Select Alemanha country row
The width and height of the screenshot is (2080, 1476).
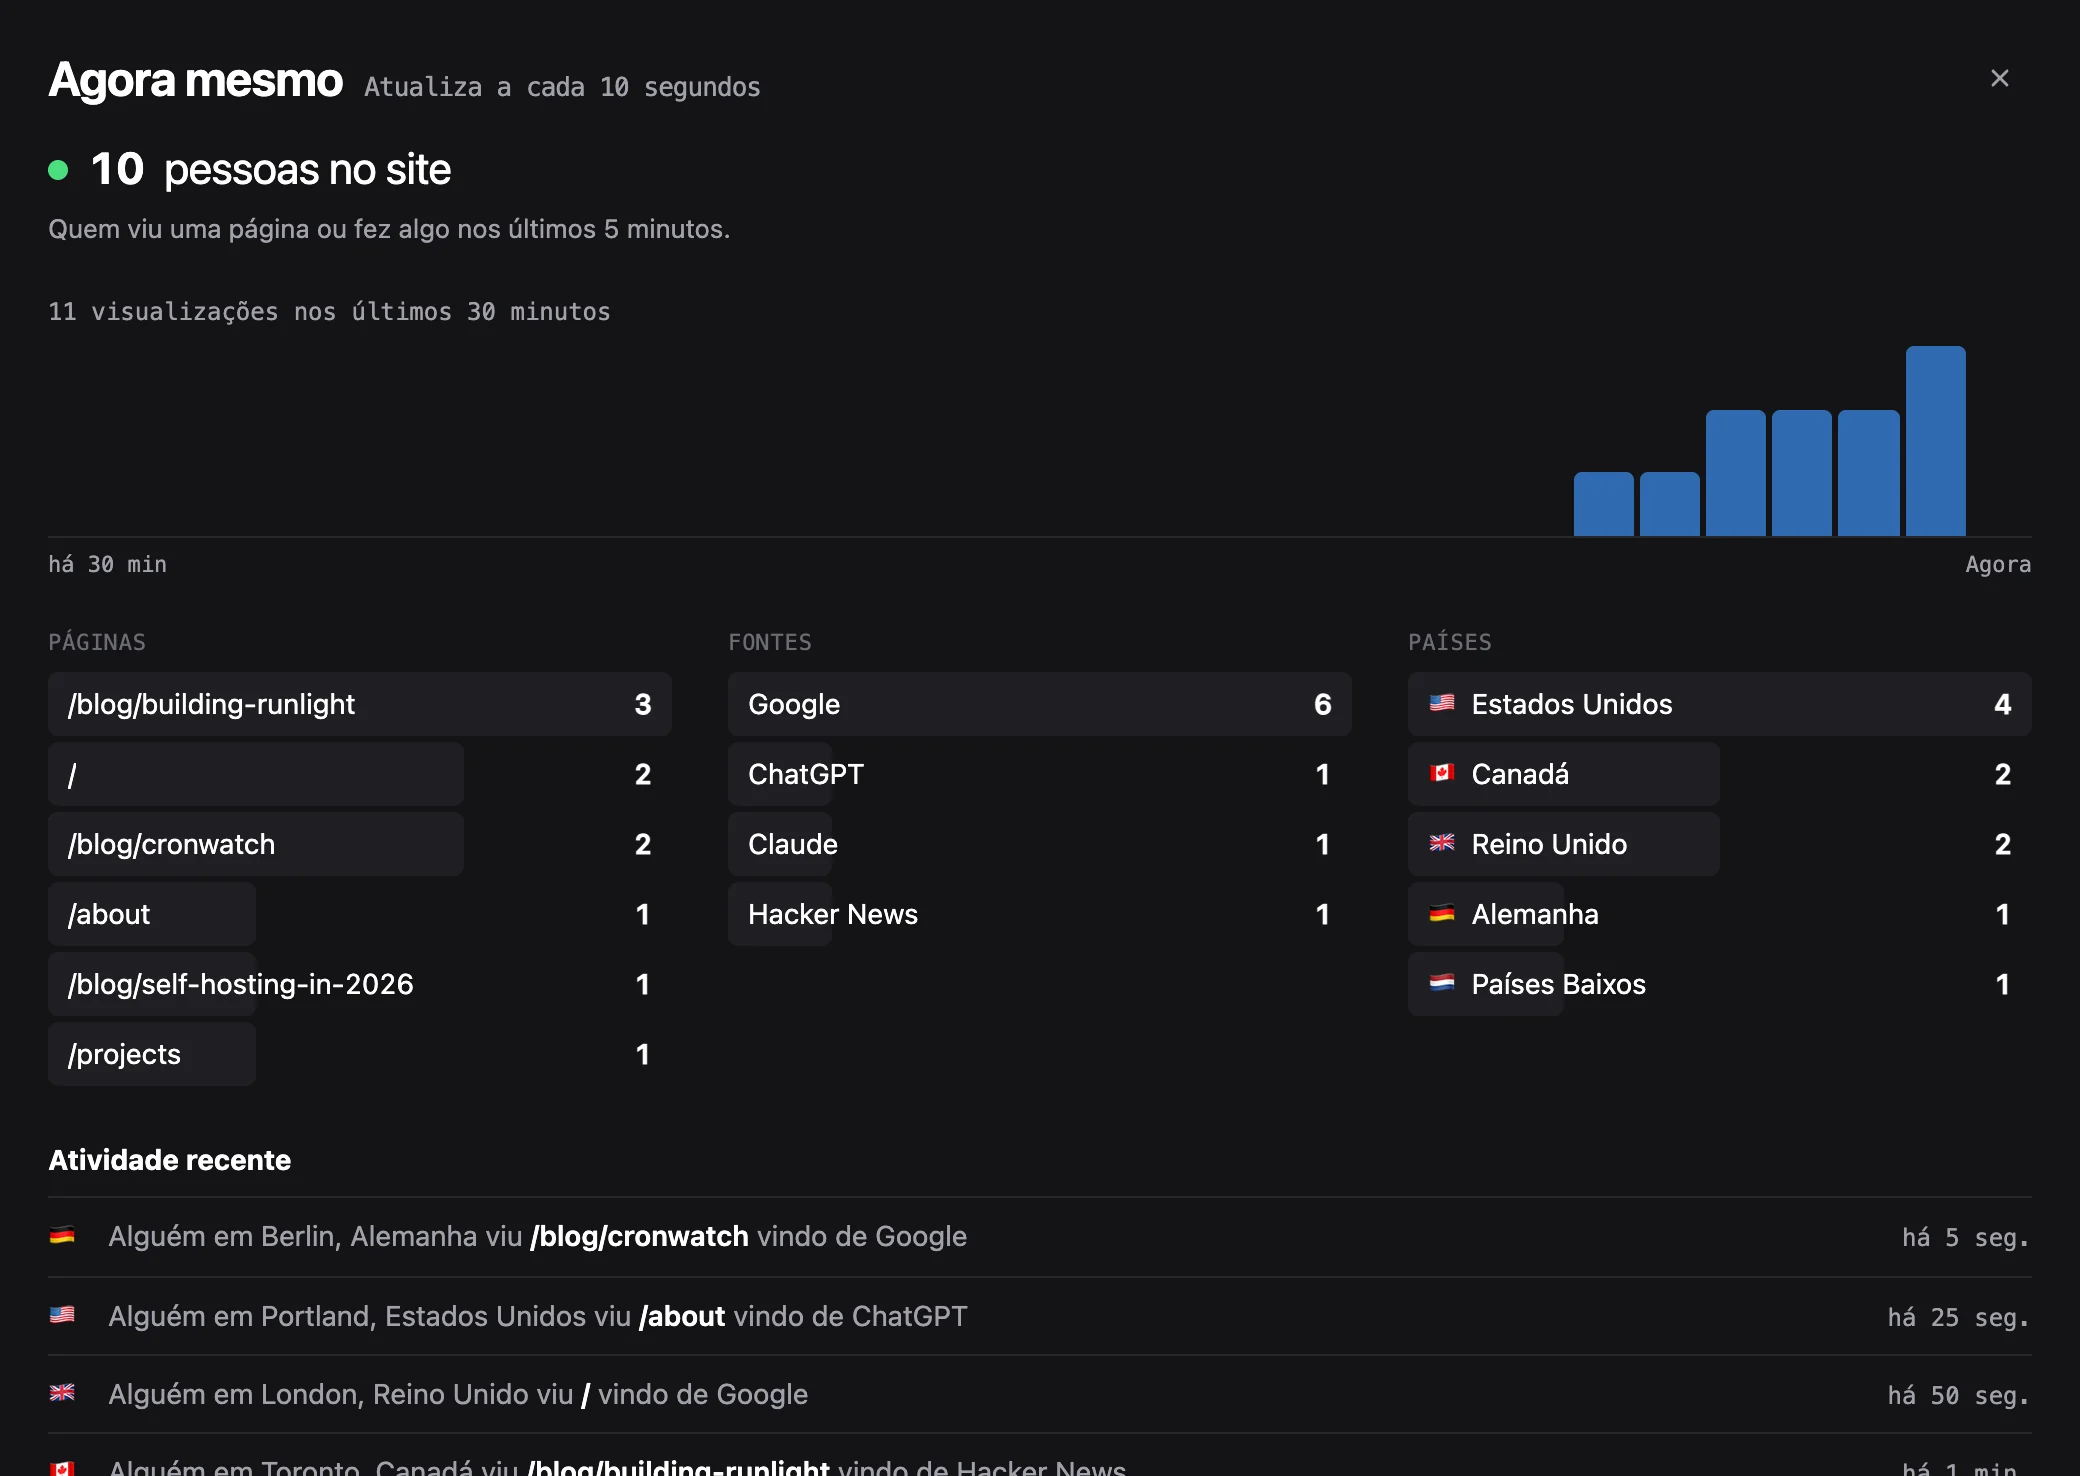(x=1720, y=914)
